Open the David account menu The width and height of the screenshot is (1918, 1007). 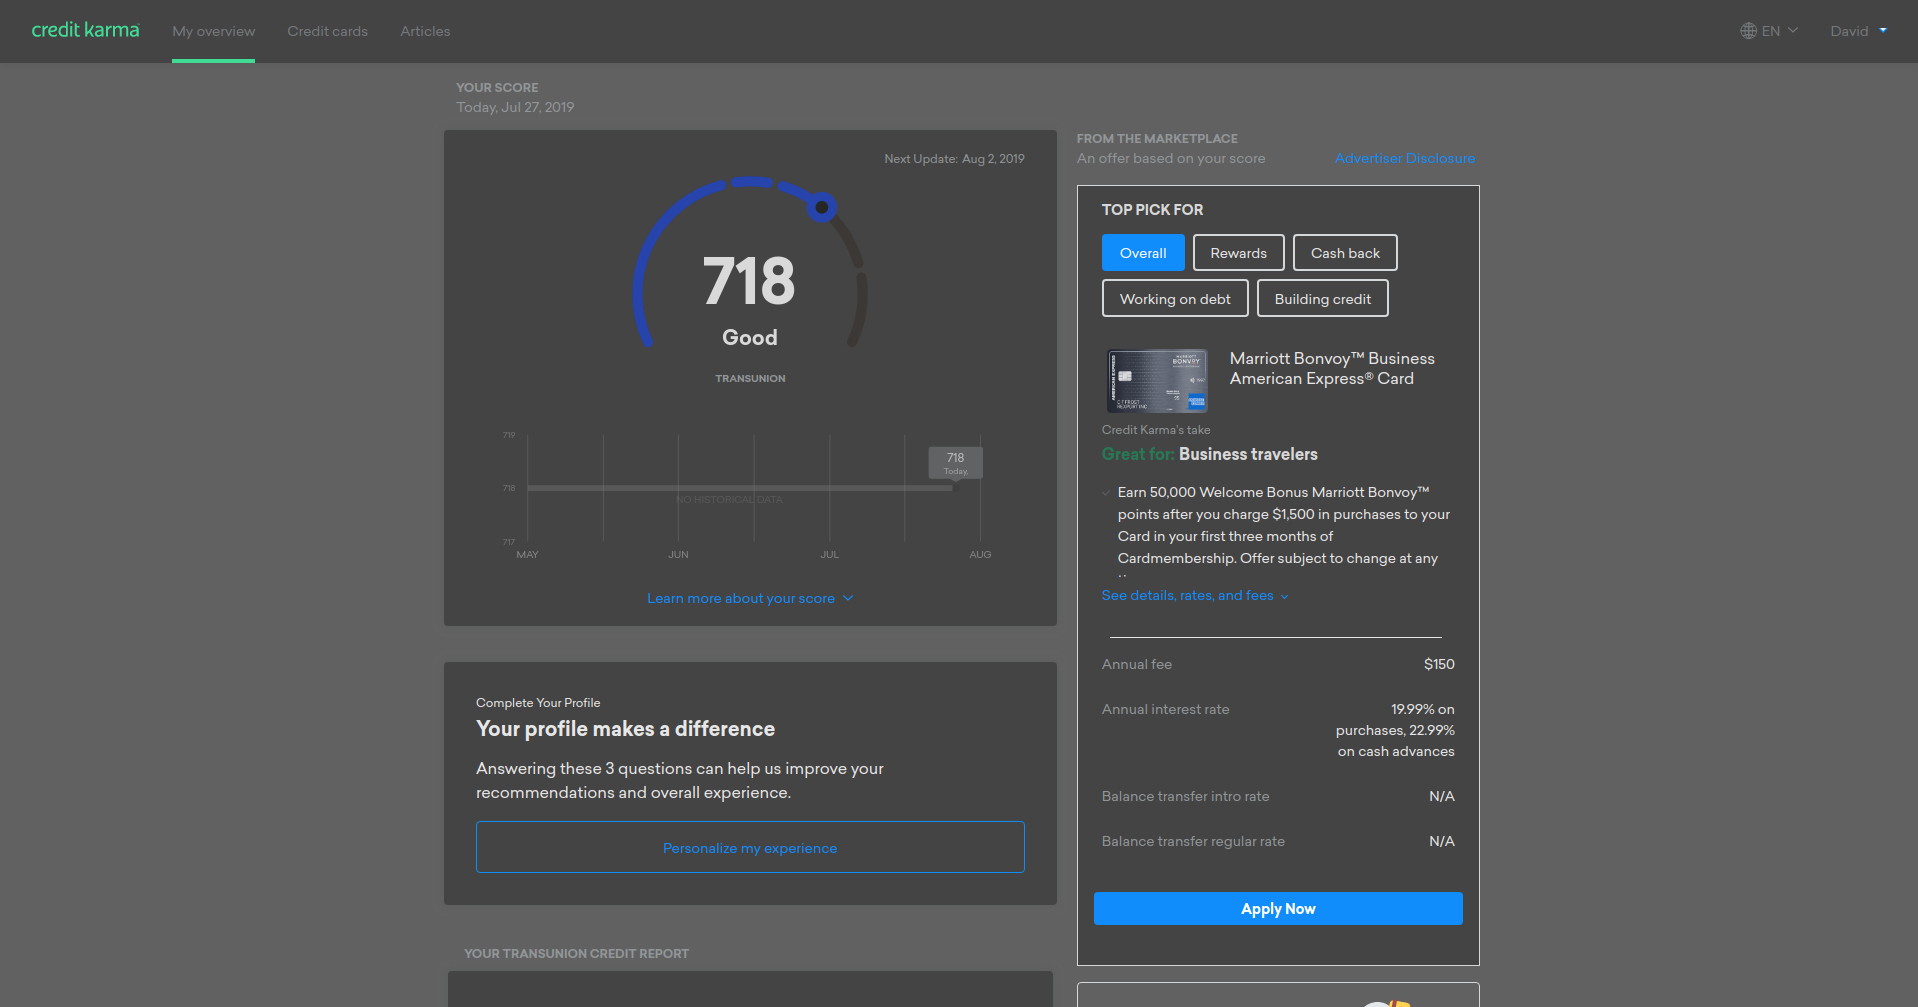[1859, 31]
